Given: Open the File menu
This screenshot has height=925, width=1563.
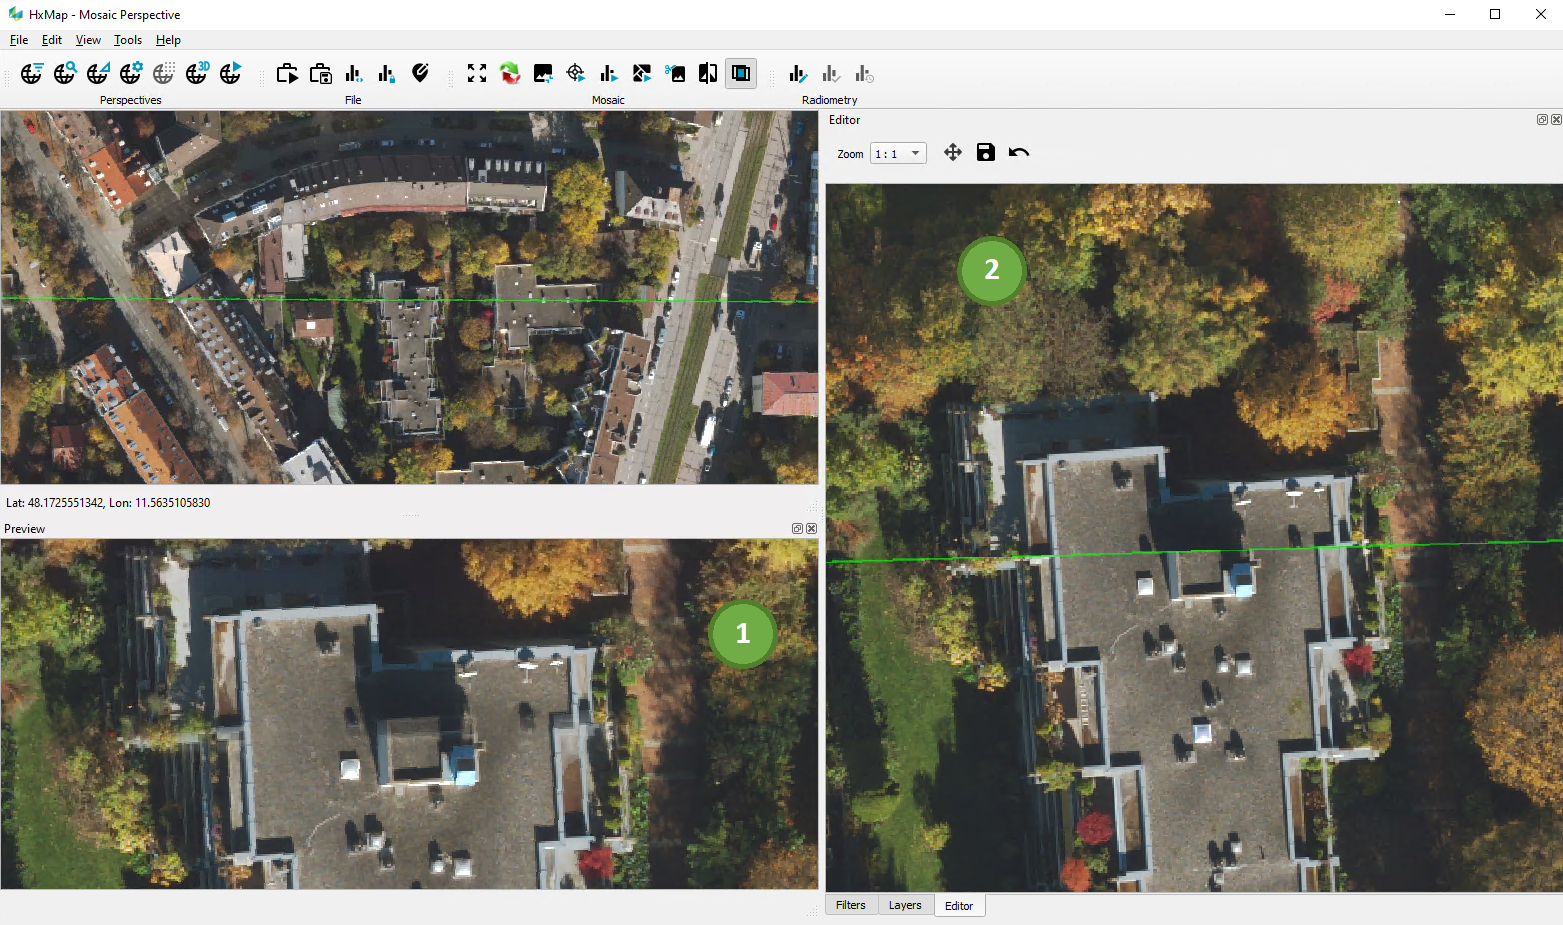Looking at the screenshot, I should (19, 40).
